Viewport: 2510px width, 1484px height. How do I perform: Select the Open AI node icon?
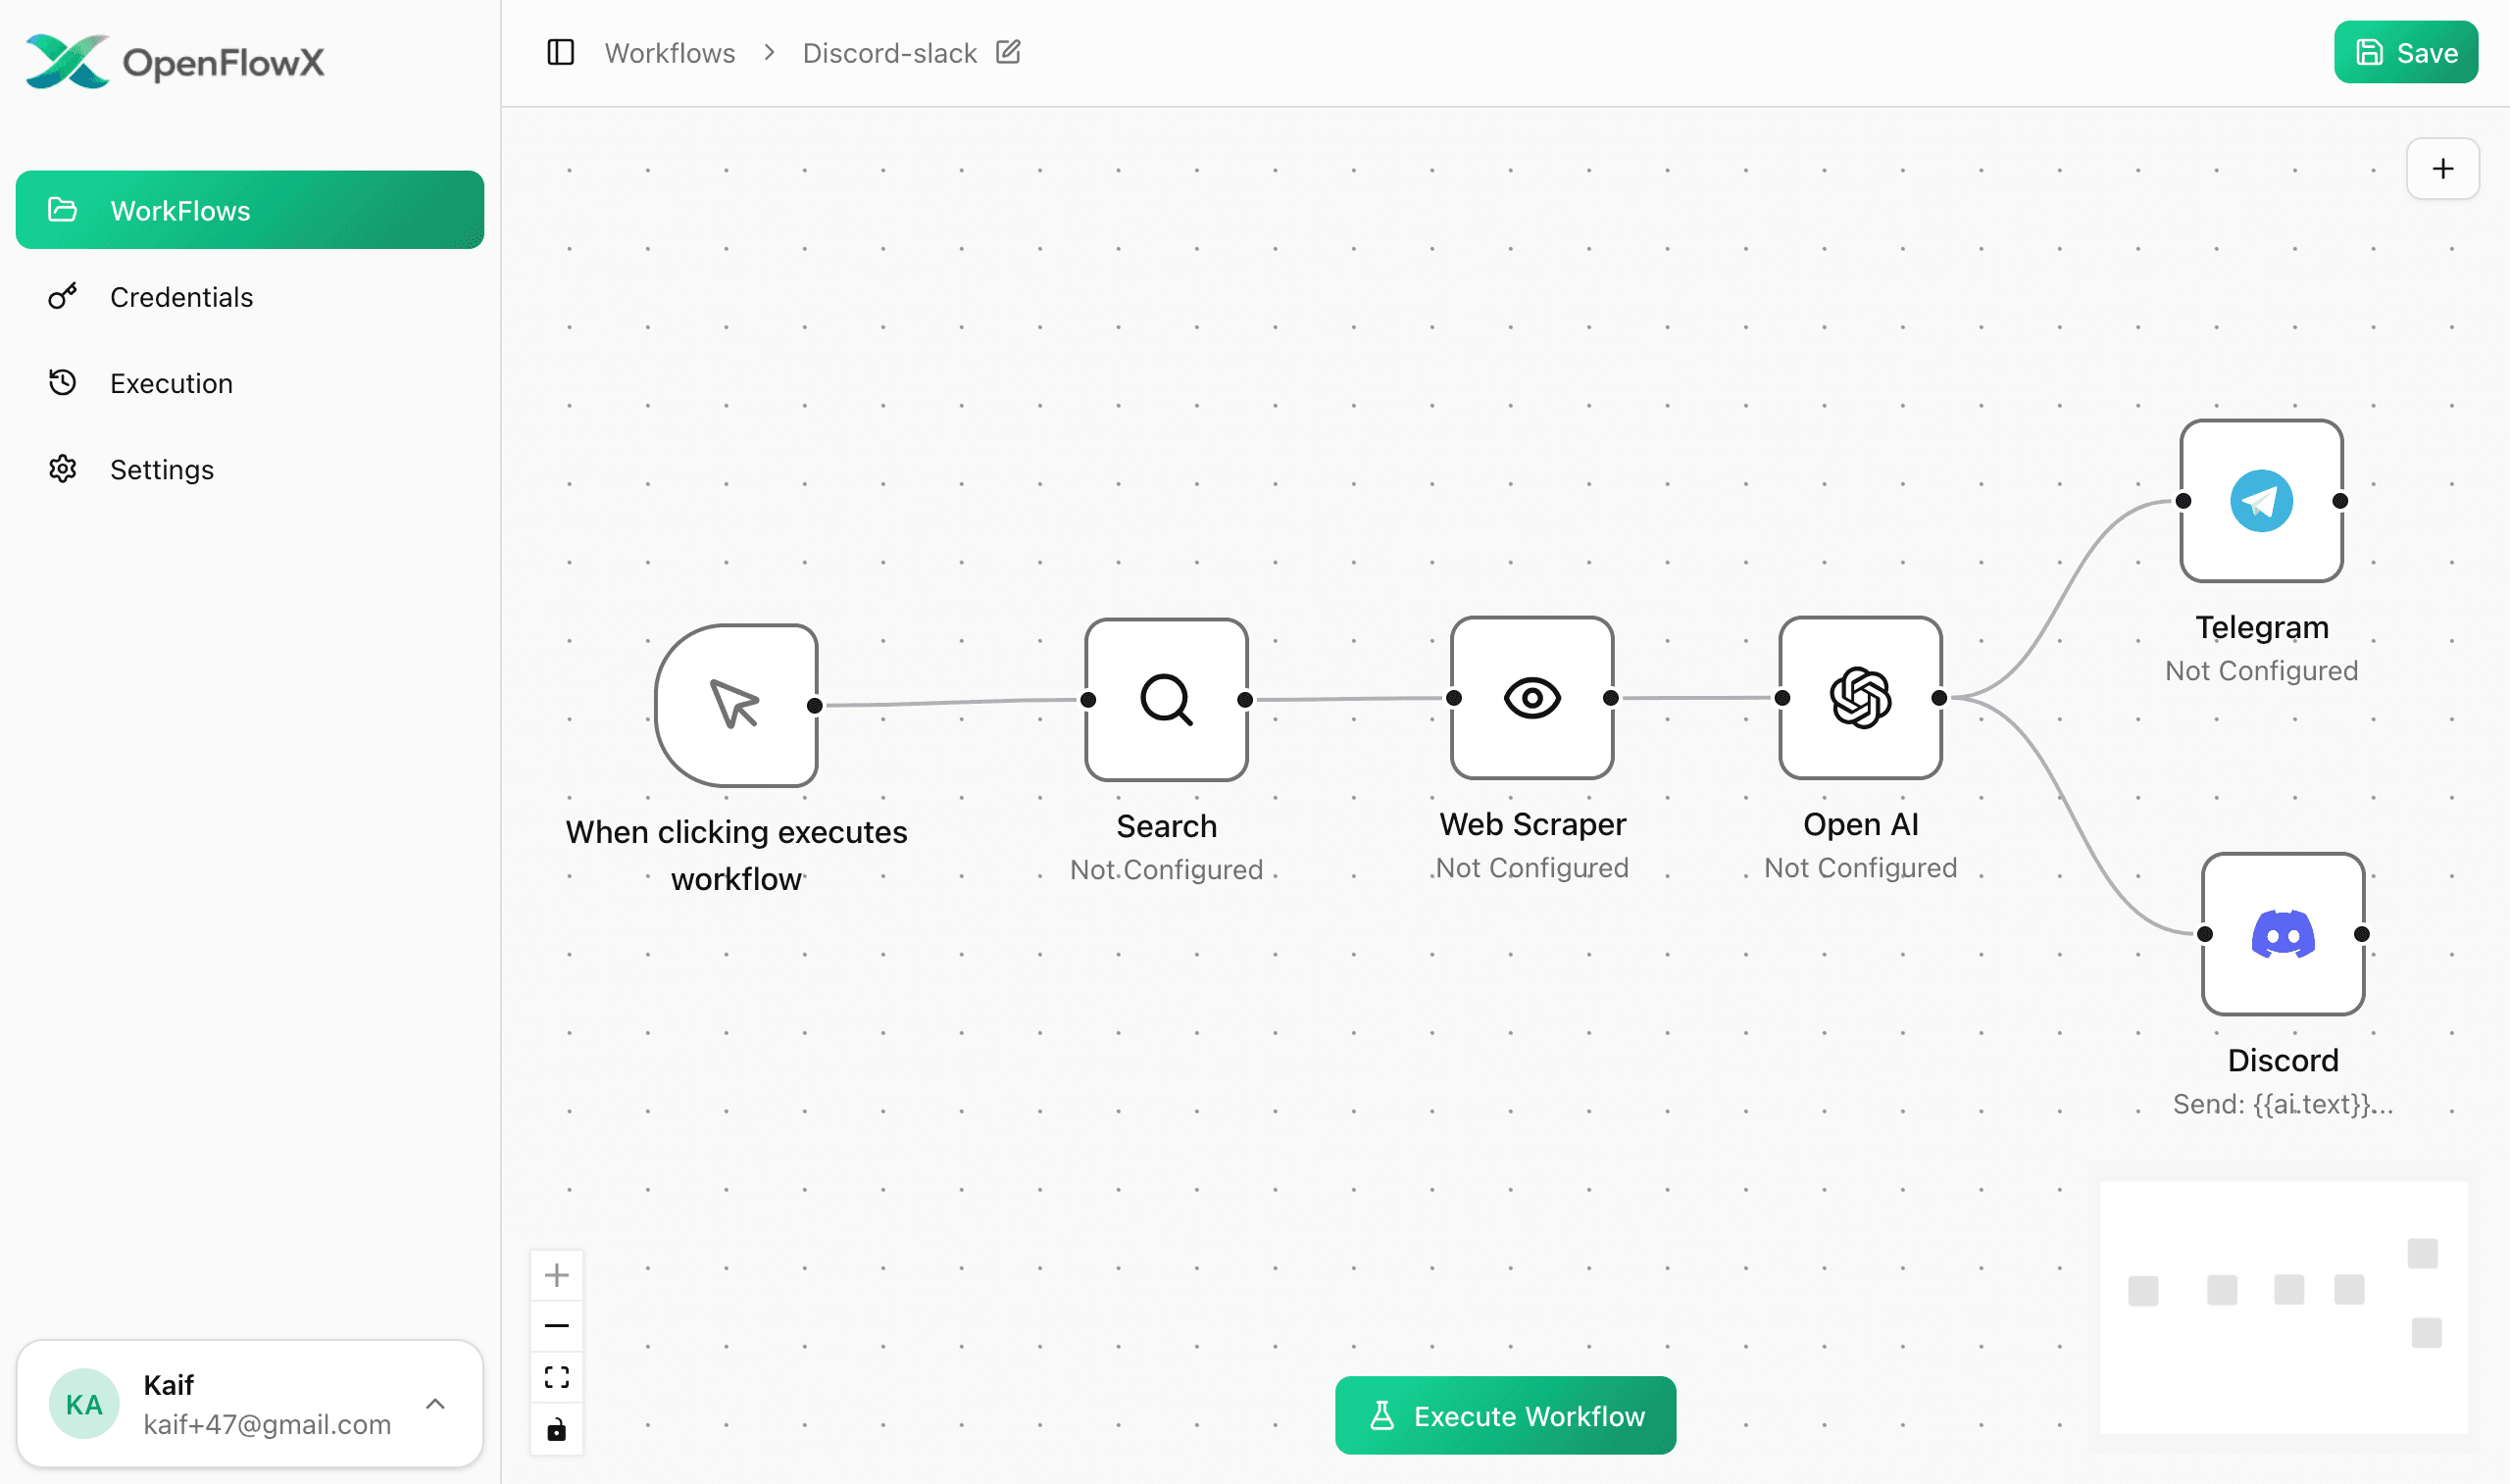point(1859,700)
